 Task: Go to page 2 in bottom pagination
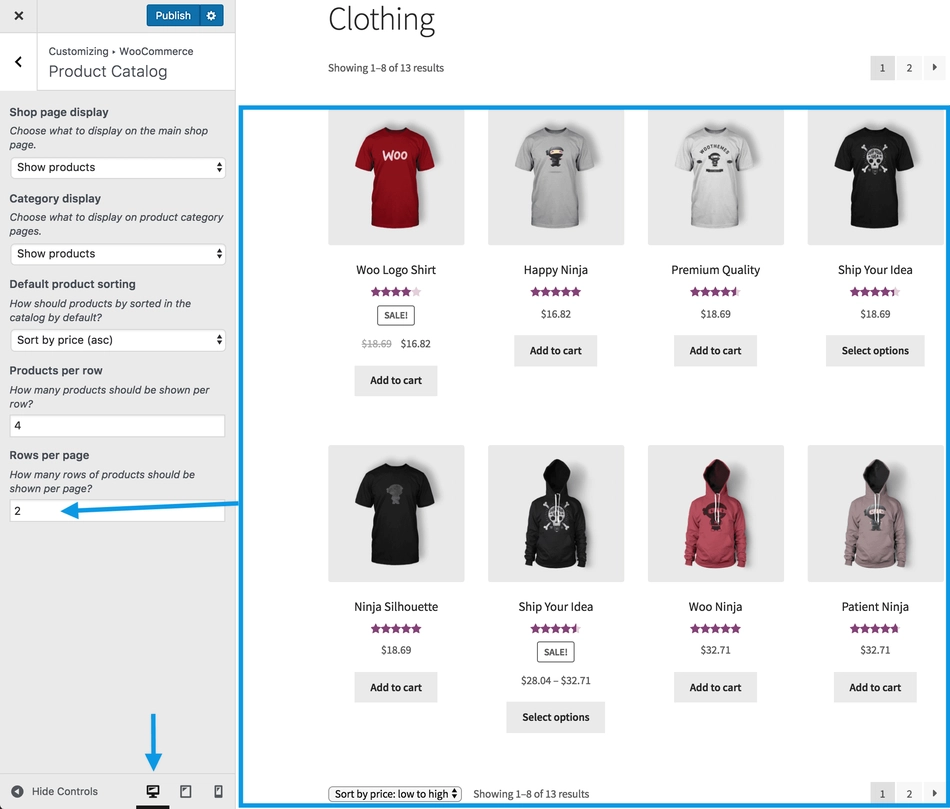coord(909,794)
